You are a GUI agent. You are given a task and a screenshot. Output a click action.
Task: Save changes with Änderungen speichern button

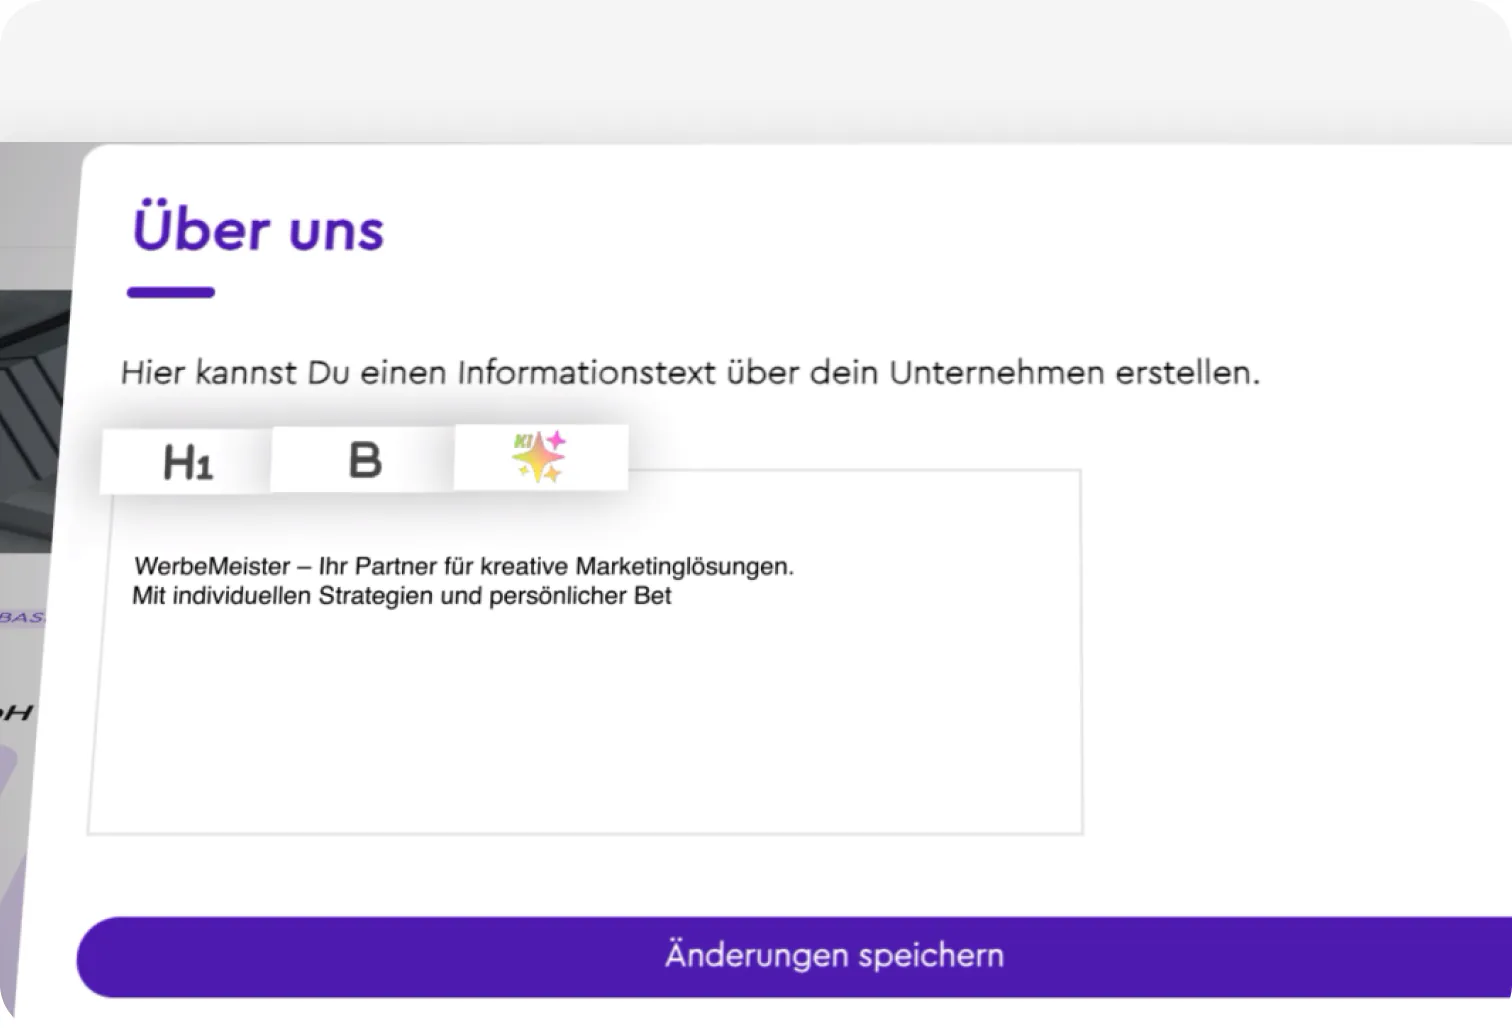pos(794,956)
